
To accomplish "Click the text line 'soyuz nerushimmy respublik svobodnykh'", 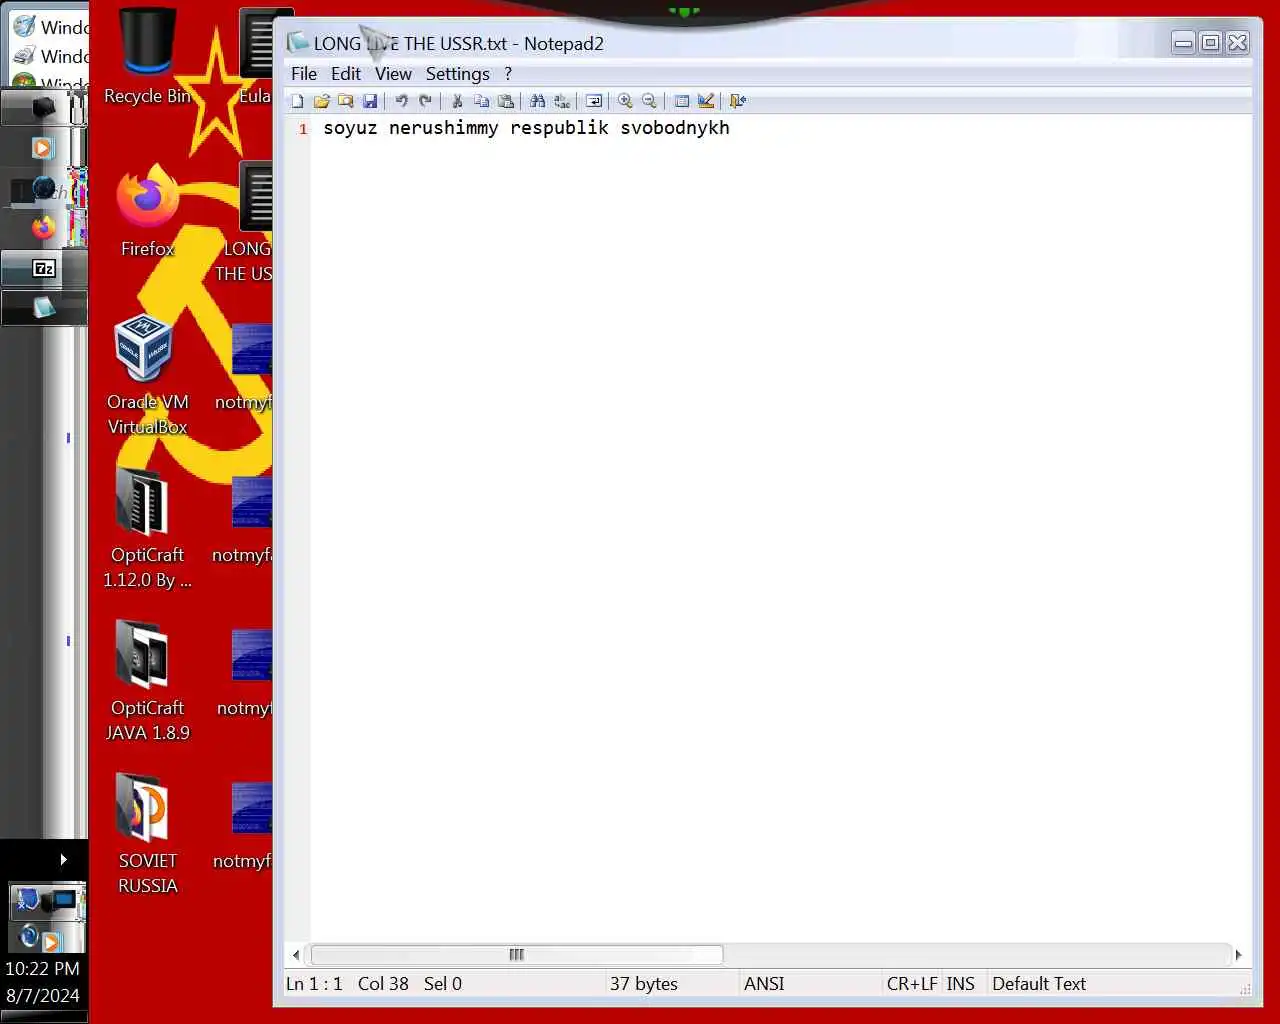I will click(x=526, y=128).
